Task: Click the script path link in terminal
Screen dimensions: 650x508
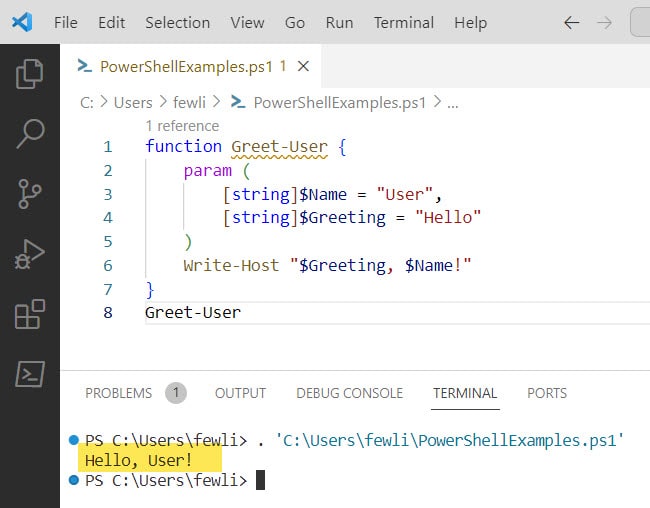Action: click(x=450, y=440)
